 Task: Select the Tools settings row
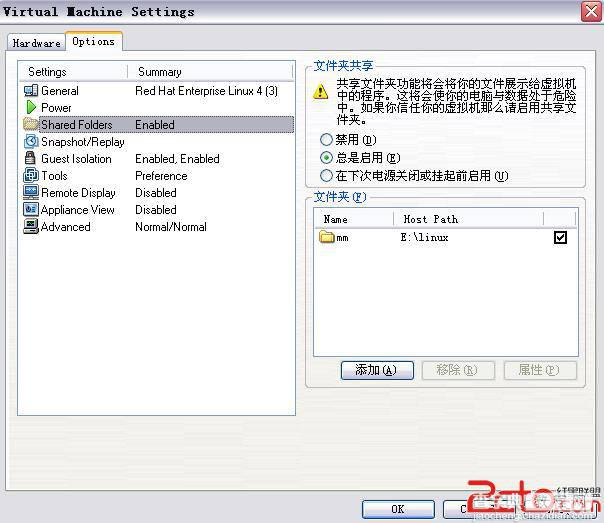click(158, 175)
